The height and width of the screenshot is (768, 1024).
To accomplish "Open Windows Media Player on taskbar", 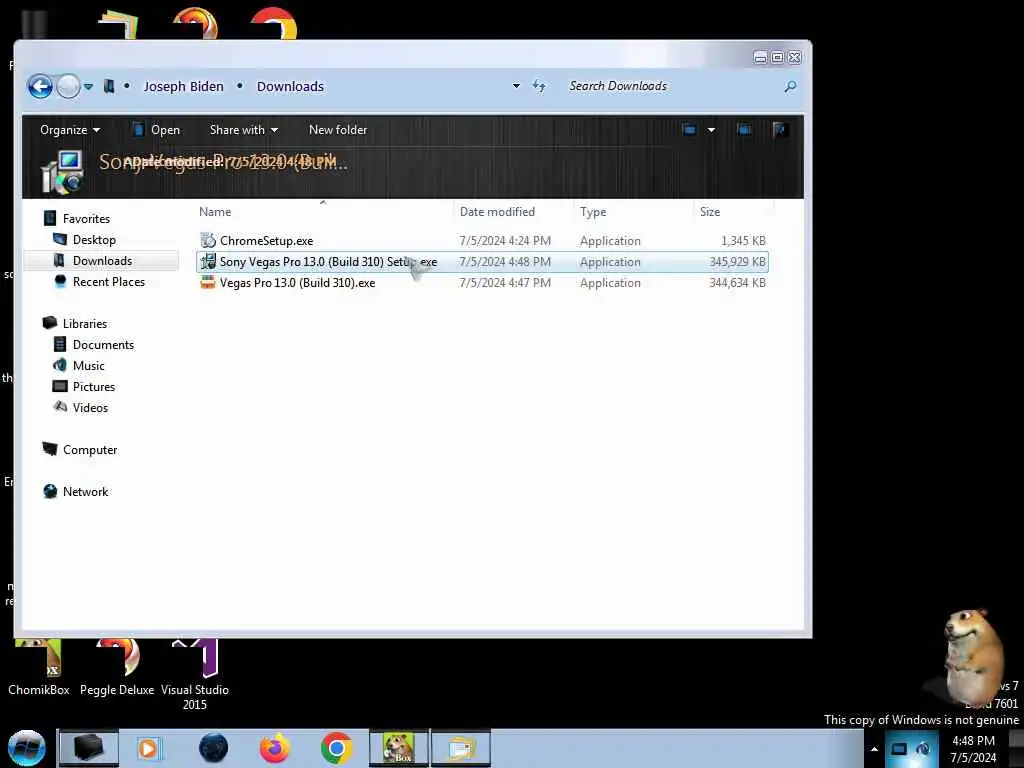I will click(x=148, y=748).
